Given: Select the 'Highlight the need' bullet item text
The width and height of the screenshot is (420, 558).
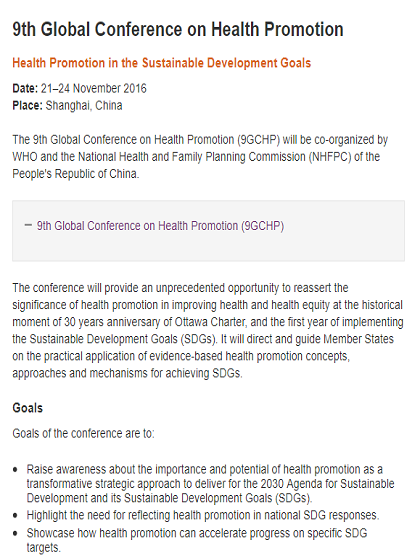Looking at the screenshot, I should [203, 515].
